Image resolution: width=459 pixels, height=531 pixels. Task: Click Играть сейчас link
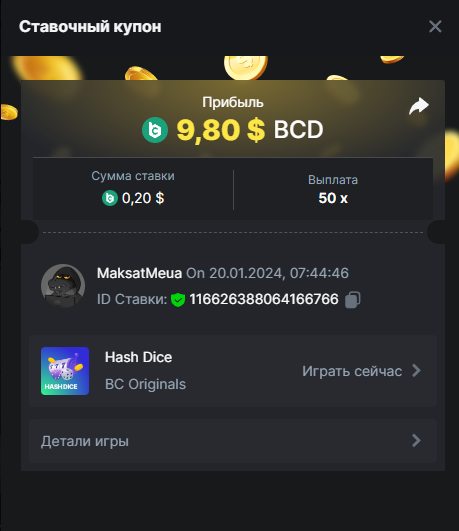352,371
